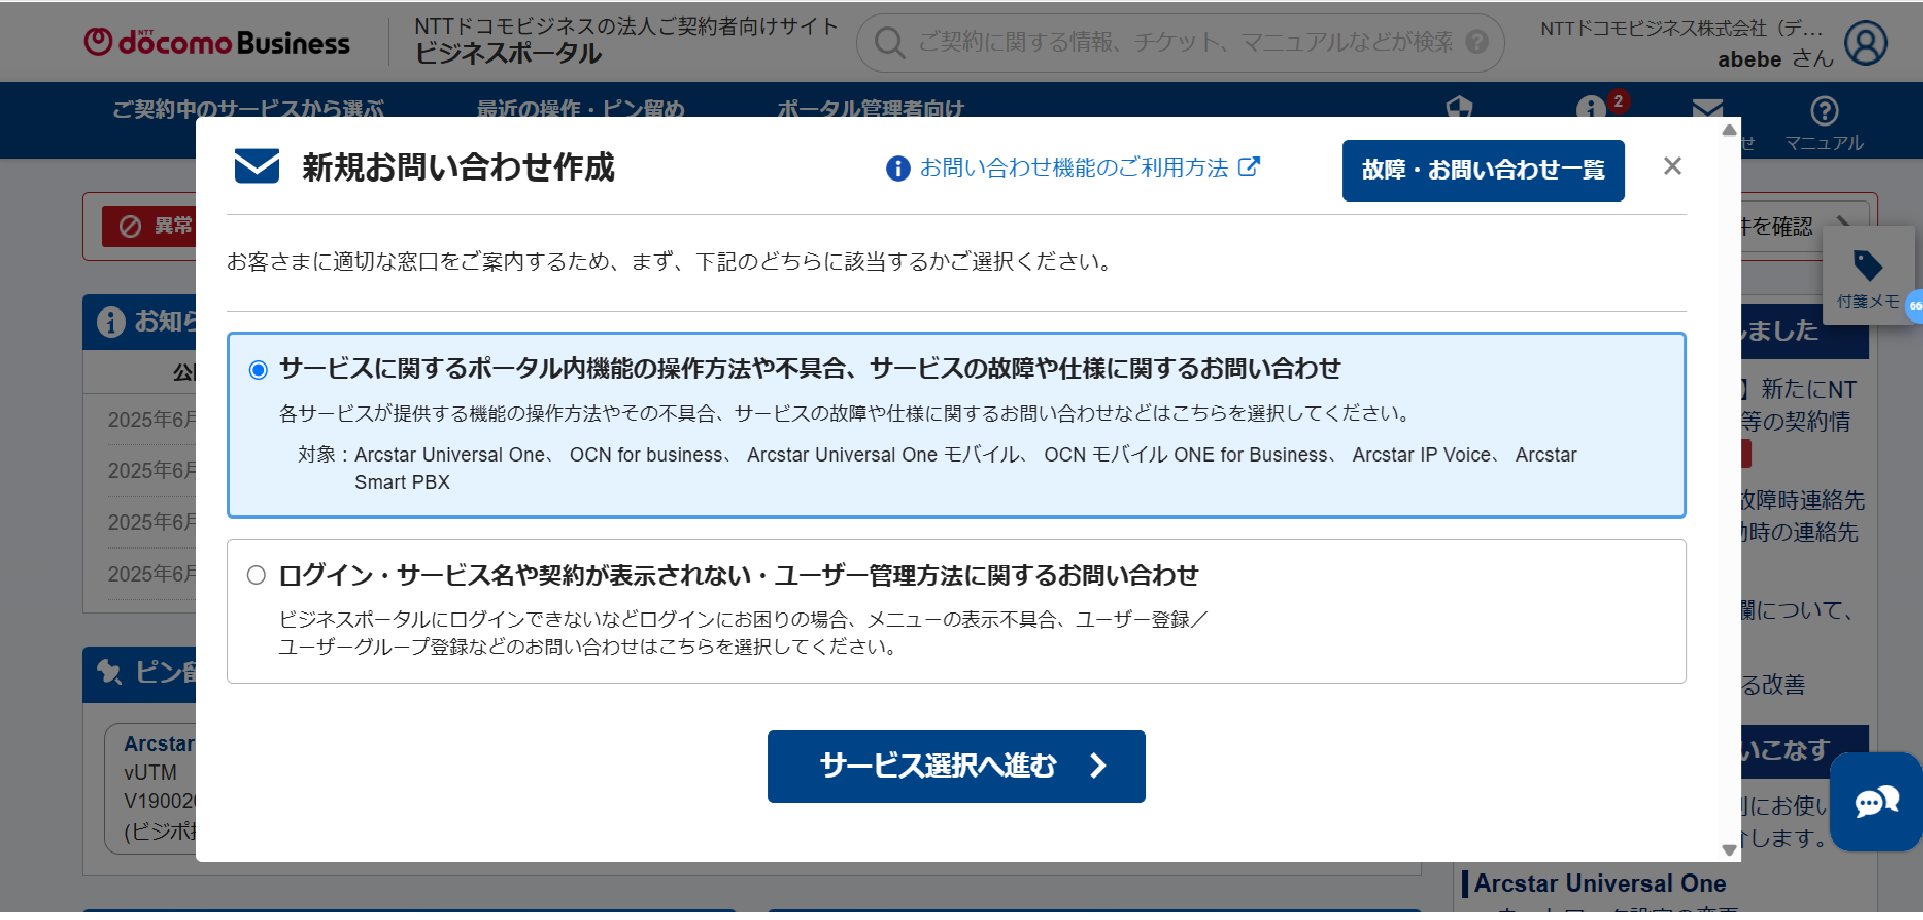Viewport: 1923px width, 920px height.
Task: Click the mail inquiry icon in navigation bar
Action: (x=1708, y=107)
